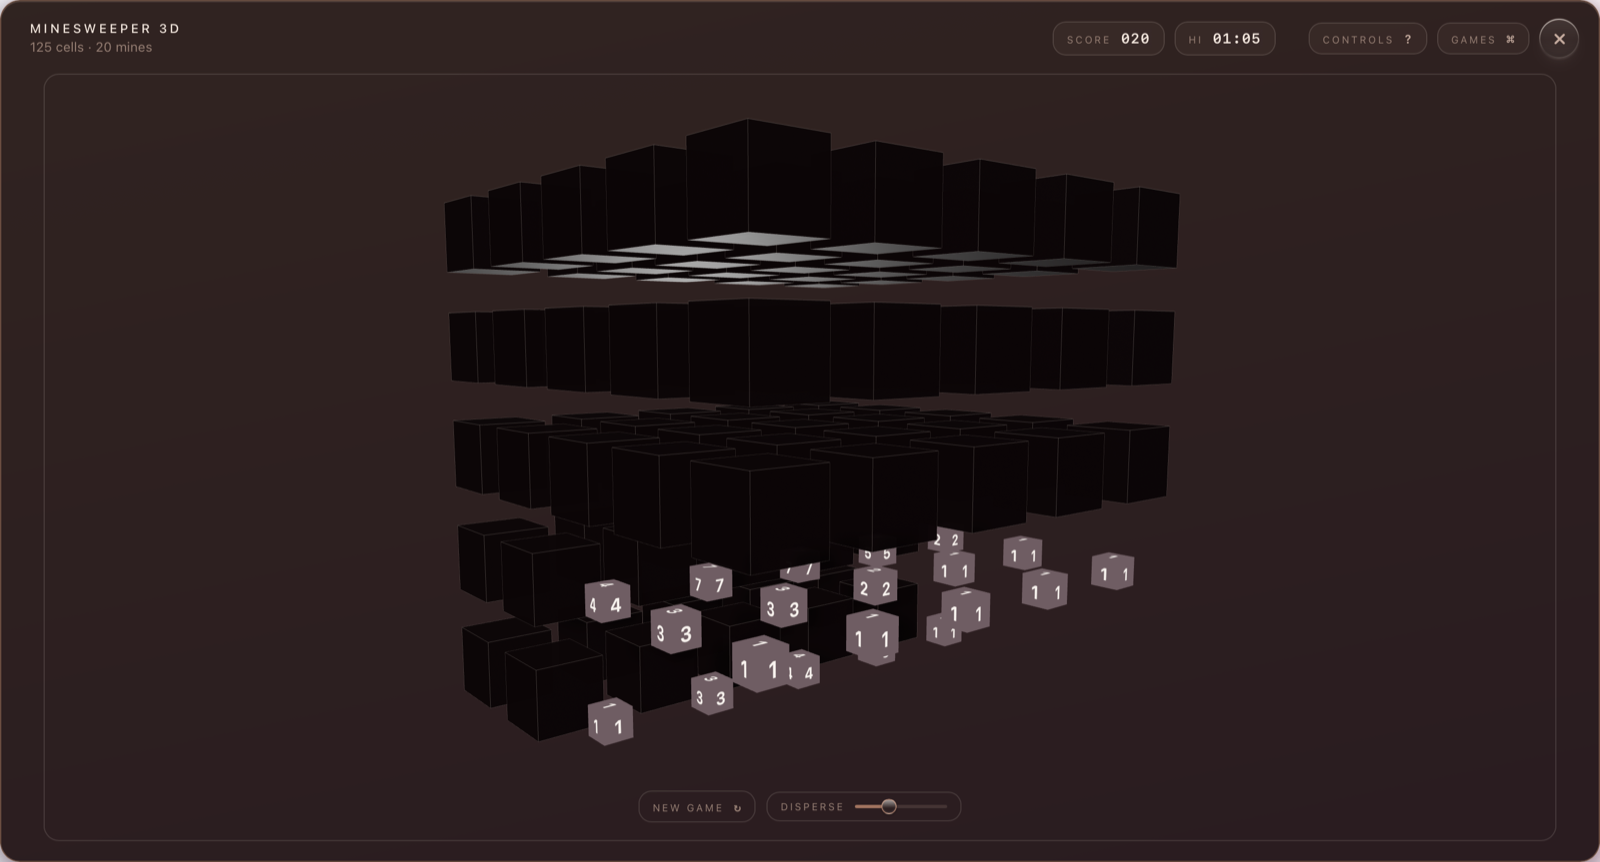Click the question mark icon beside Controls

tap(1408, 39)
